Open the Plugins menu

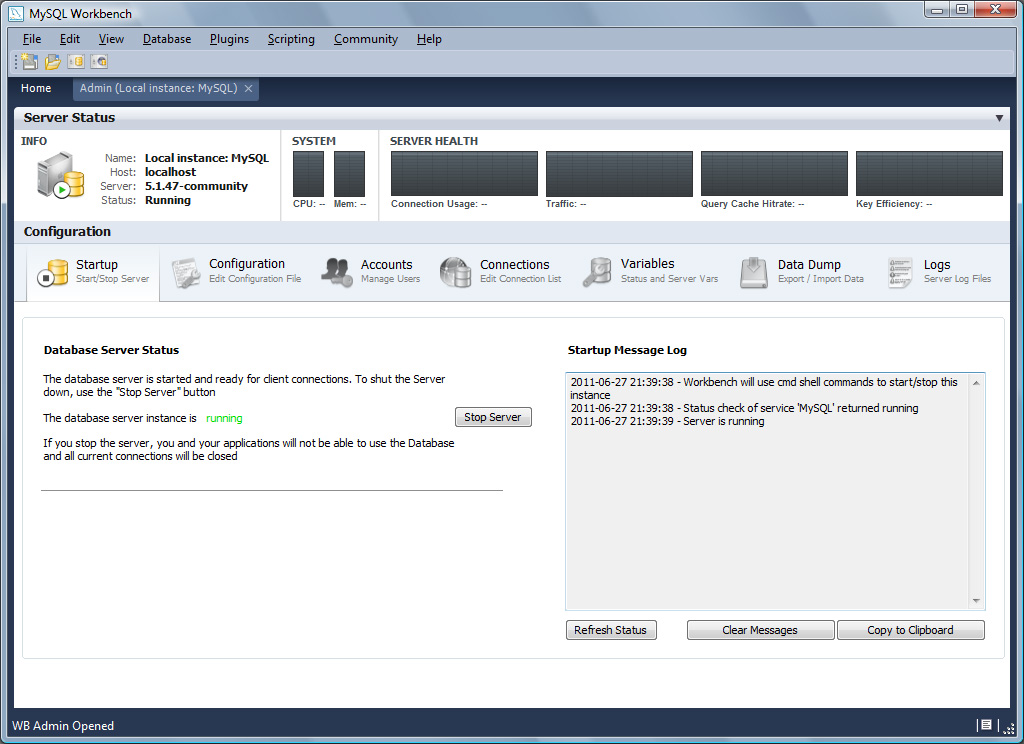229,39
